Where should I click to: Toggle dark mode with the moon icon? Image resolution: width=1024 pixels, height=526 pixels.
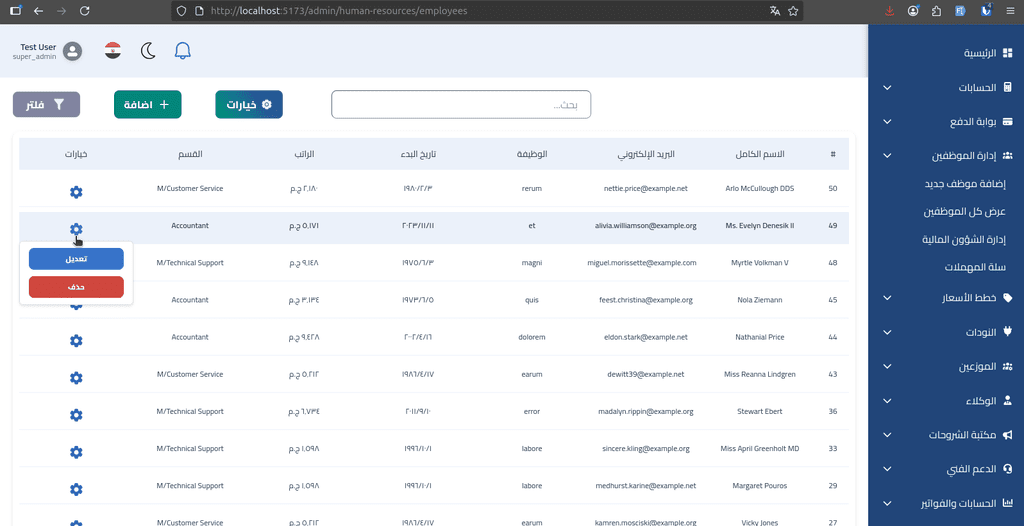tap(148, 51)
